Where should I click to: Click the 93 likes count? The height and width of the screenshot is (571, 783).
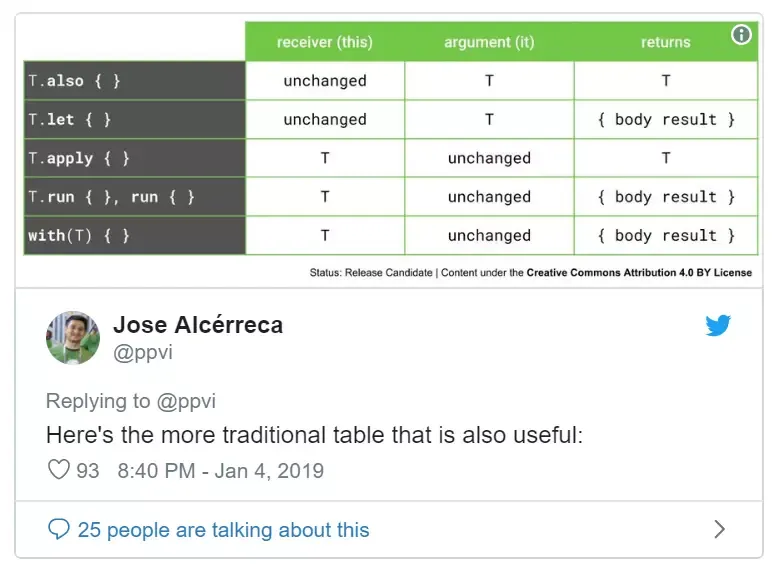pyautogui.click(x=88, y=470)
